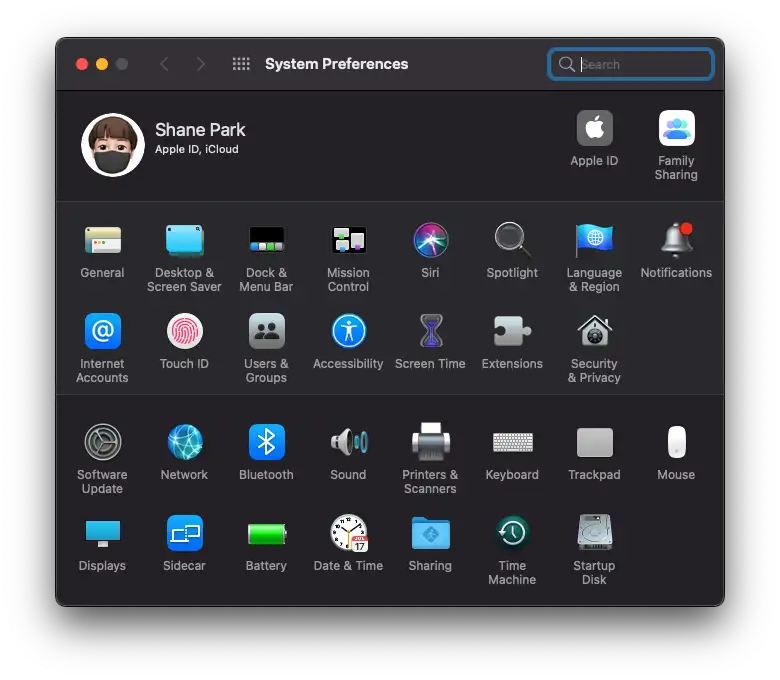
Task: Click the Shane Park account name
Action: click(x=200, y=130)
